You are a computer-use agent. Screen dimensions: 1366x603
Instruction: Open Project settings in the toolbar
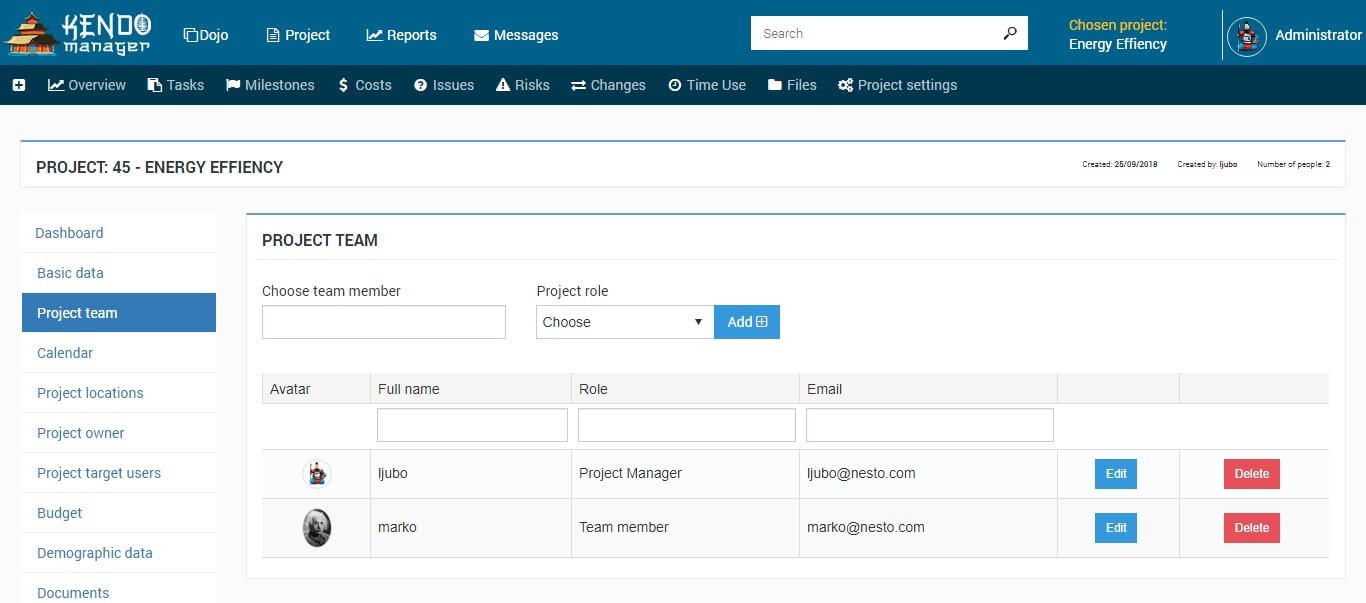tap(897, 85)
